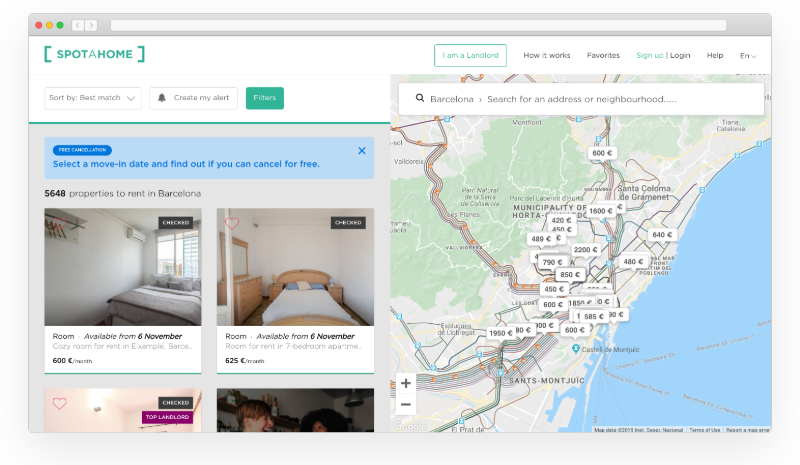The height and width of the screenshot is (465, 800).
Task: Expand the En language dropdown
Action: (x=748, y=56)
